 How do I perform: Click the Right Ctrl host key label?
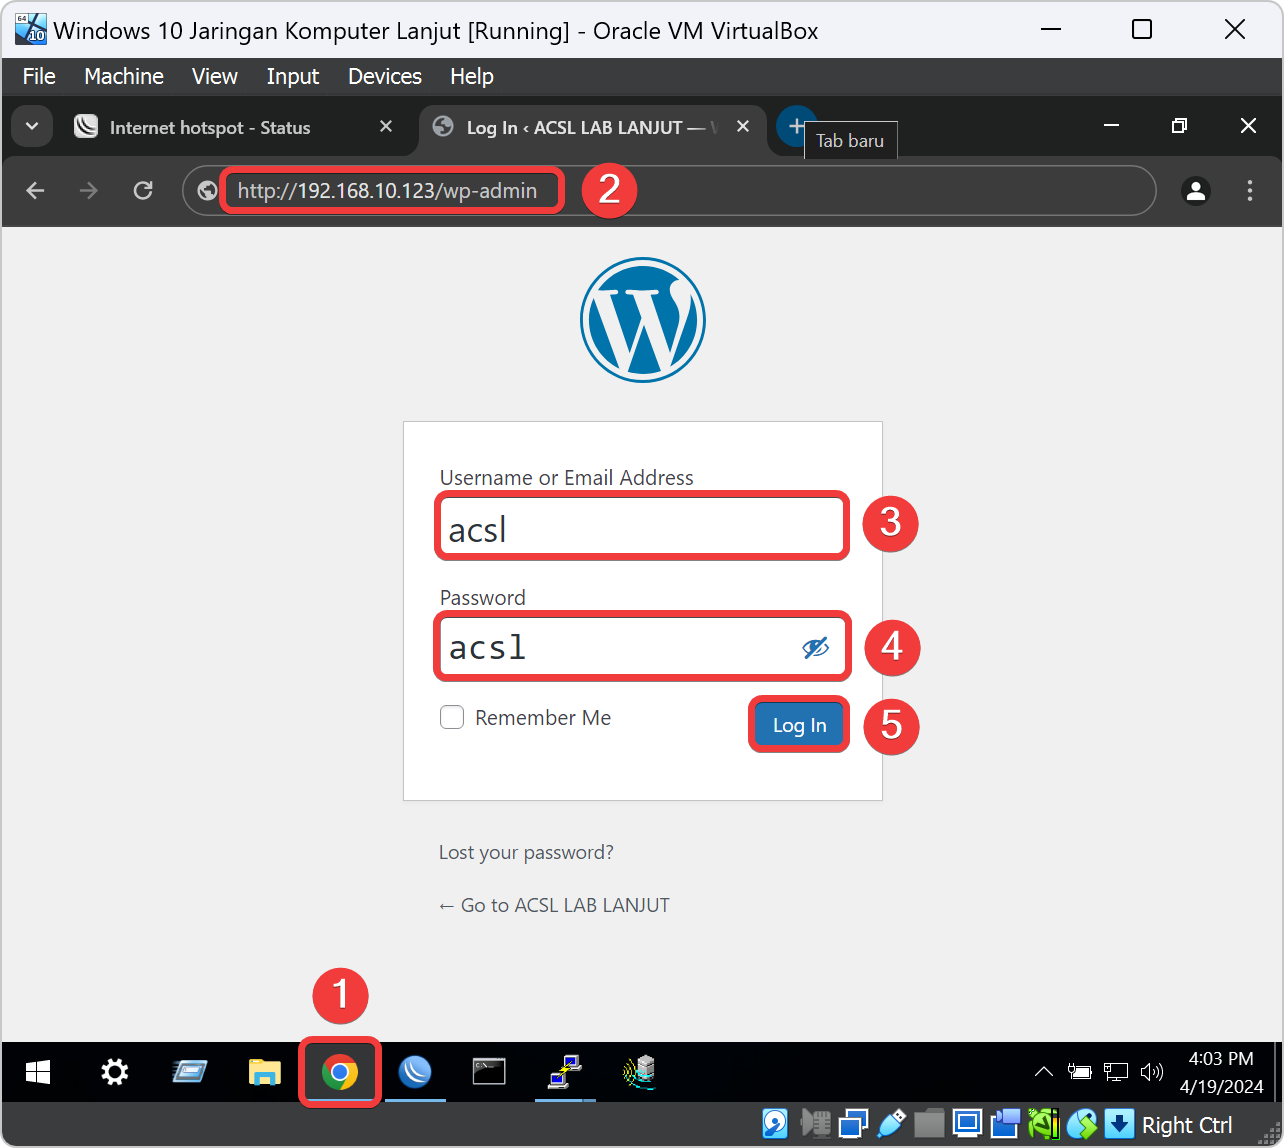(x=1187, y=1125)
